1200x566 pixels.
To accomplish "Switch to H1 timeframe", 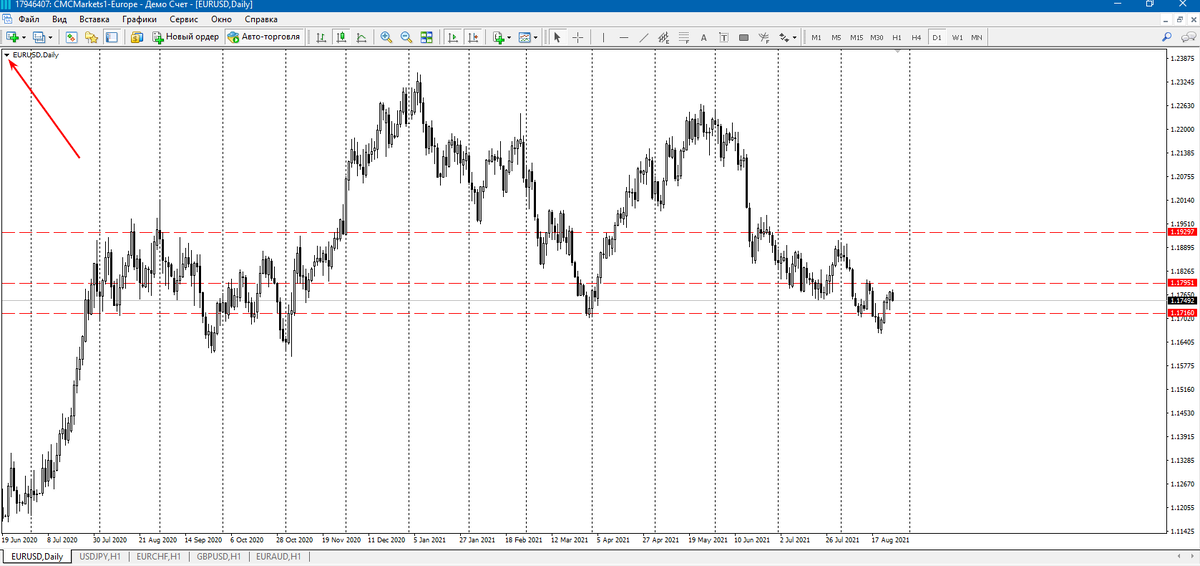I will tap(897, 37).
